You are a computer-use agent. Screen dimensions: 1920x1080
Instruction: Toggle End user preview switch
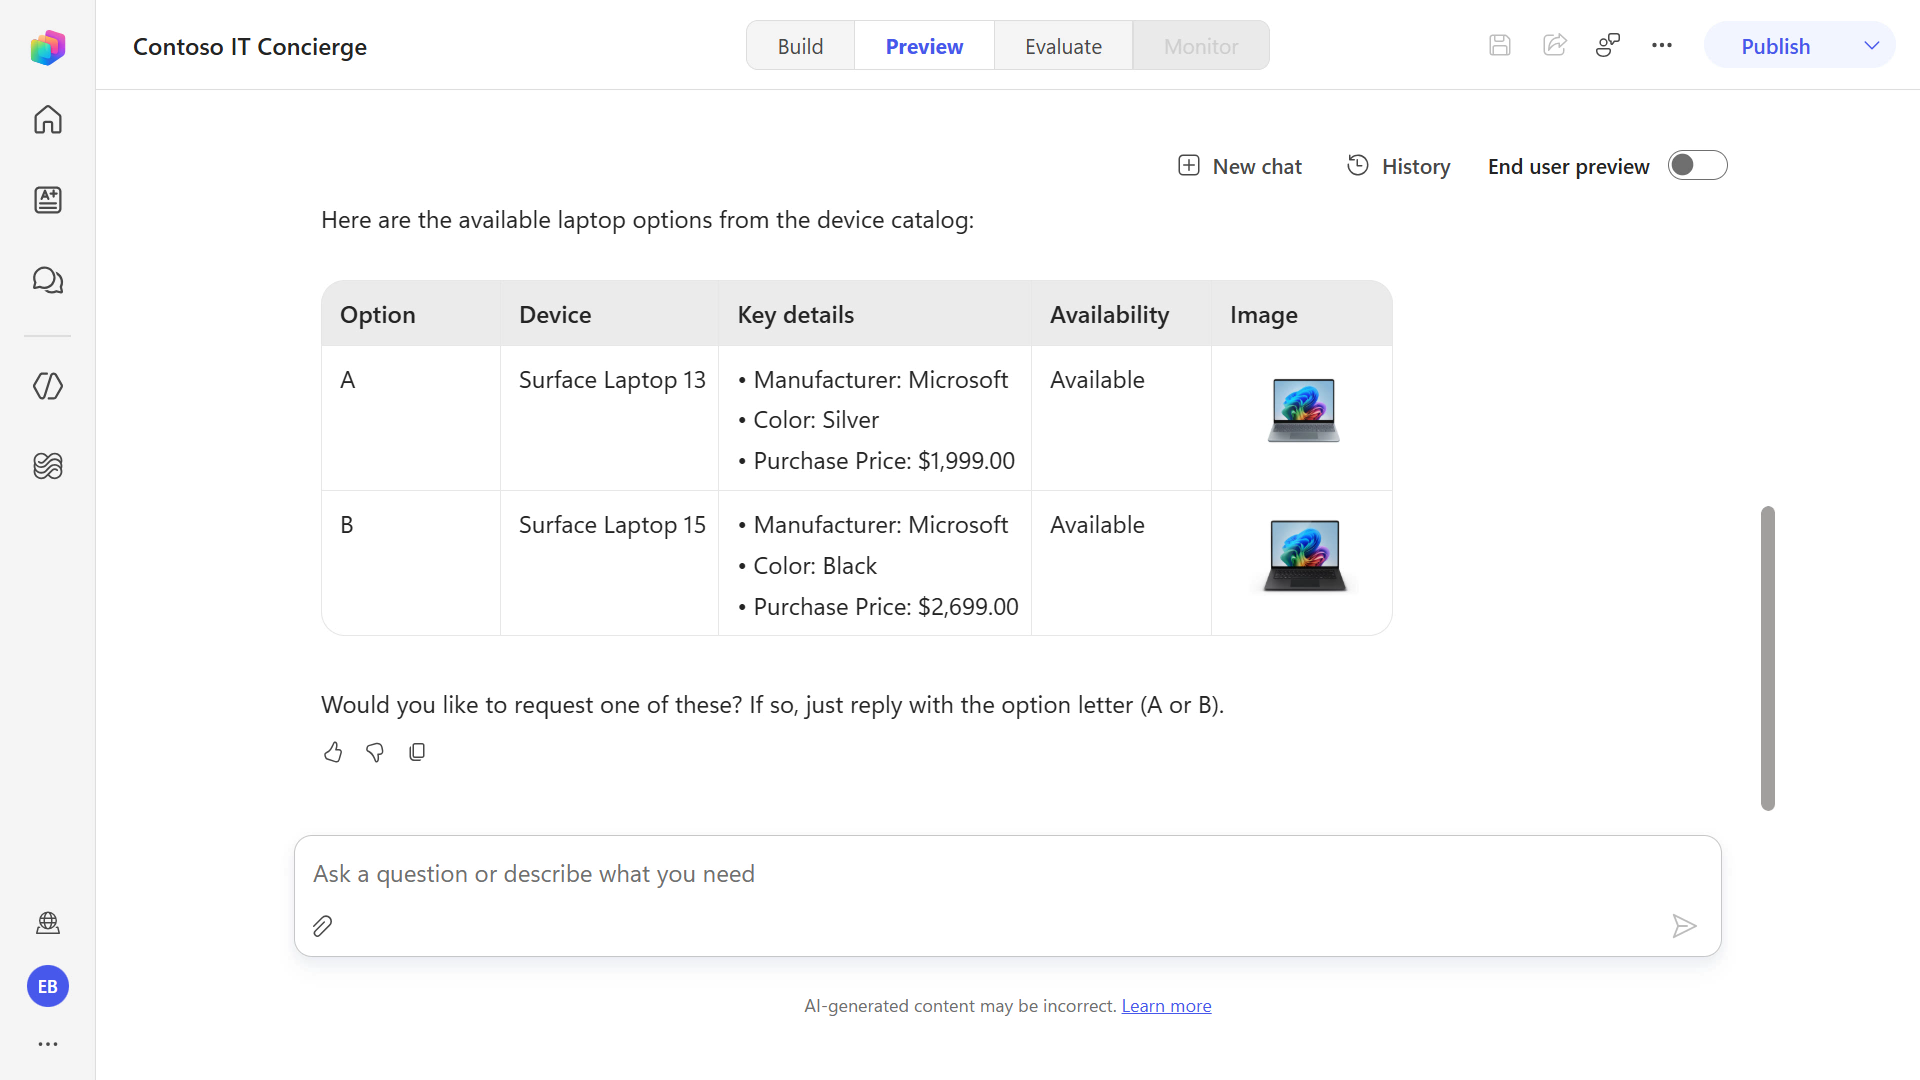point(1697,165)
